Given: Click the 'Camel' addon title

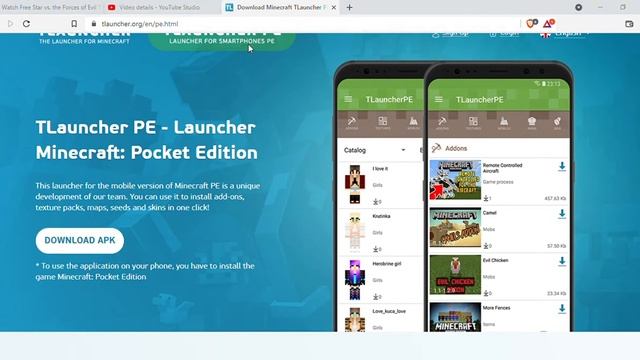Looking at the screenshot, I should (490, 213).
